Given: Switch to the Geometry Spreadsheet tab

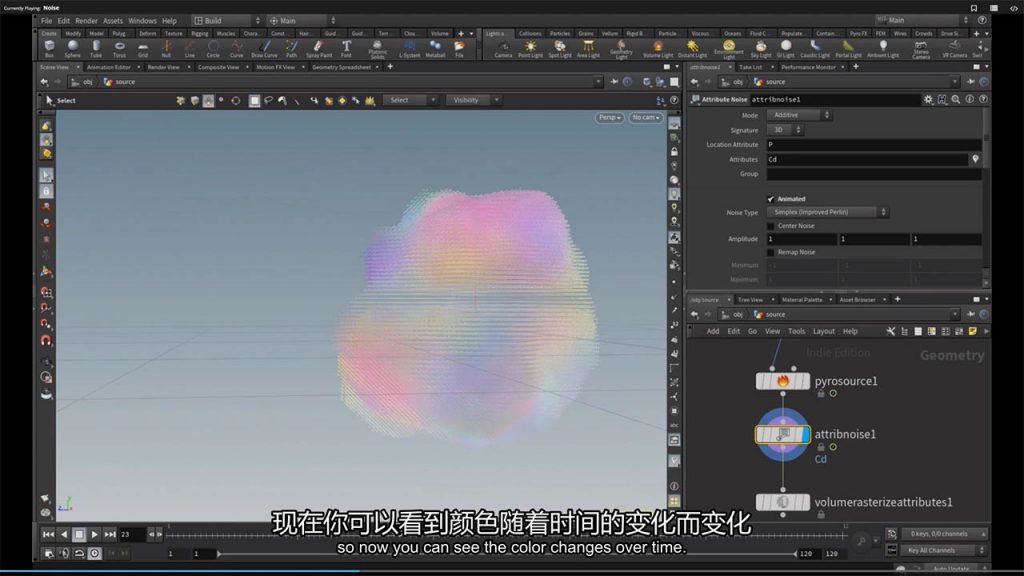Looking at the screenshot, I should [342, 67].
